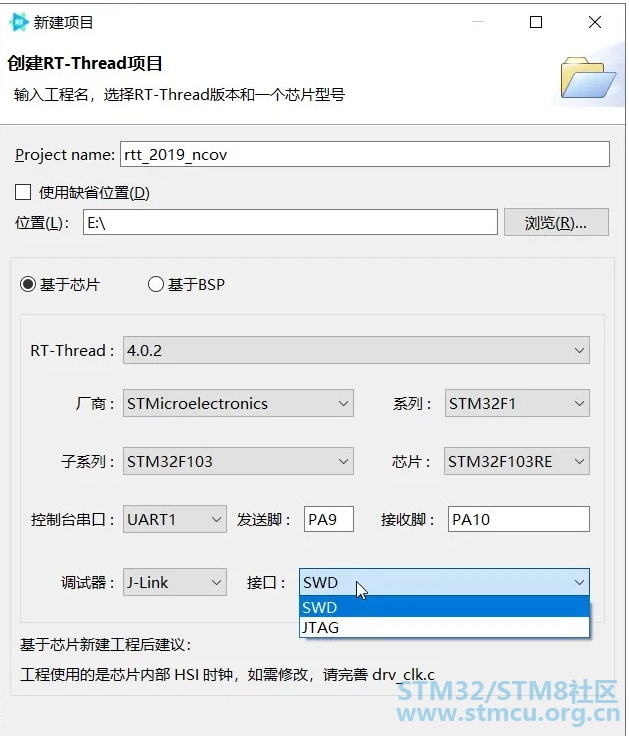Click the 发送脚 PA9 input field
Viewport: 629px width, 736px height.
tap(329, 519)
